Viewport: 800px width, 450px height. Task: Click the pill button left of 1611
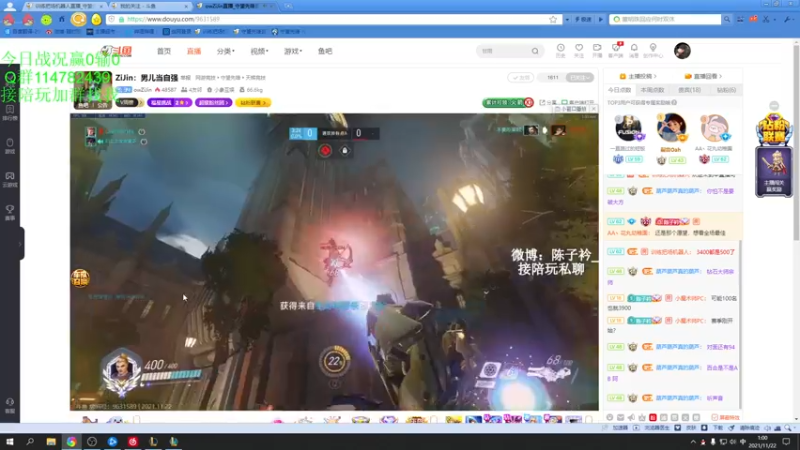click(520, 78)
